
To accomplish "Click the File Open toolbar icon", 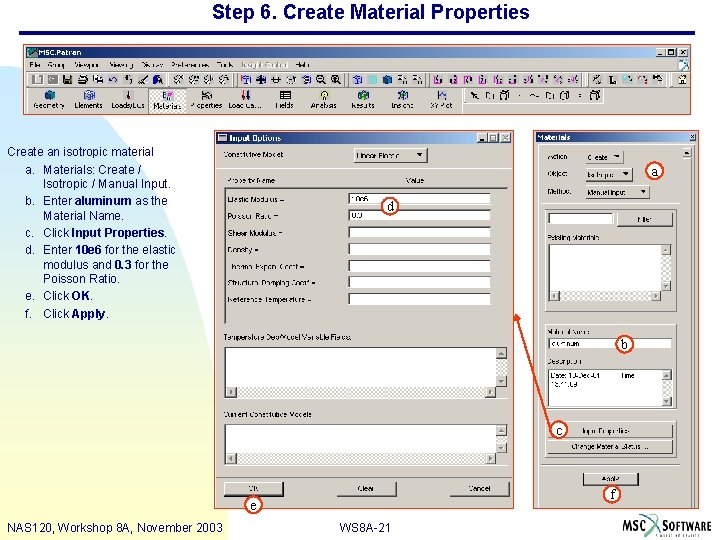I will click(52, 79).
